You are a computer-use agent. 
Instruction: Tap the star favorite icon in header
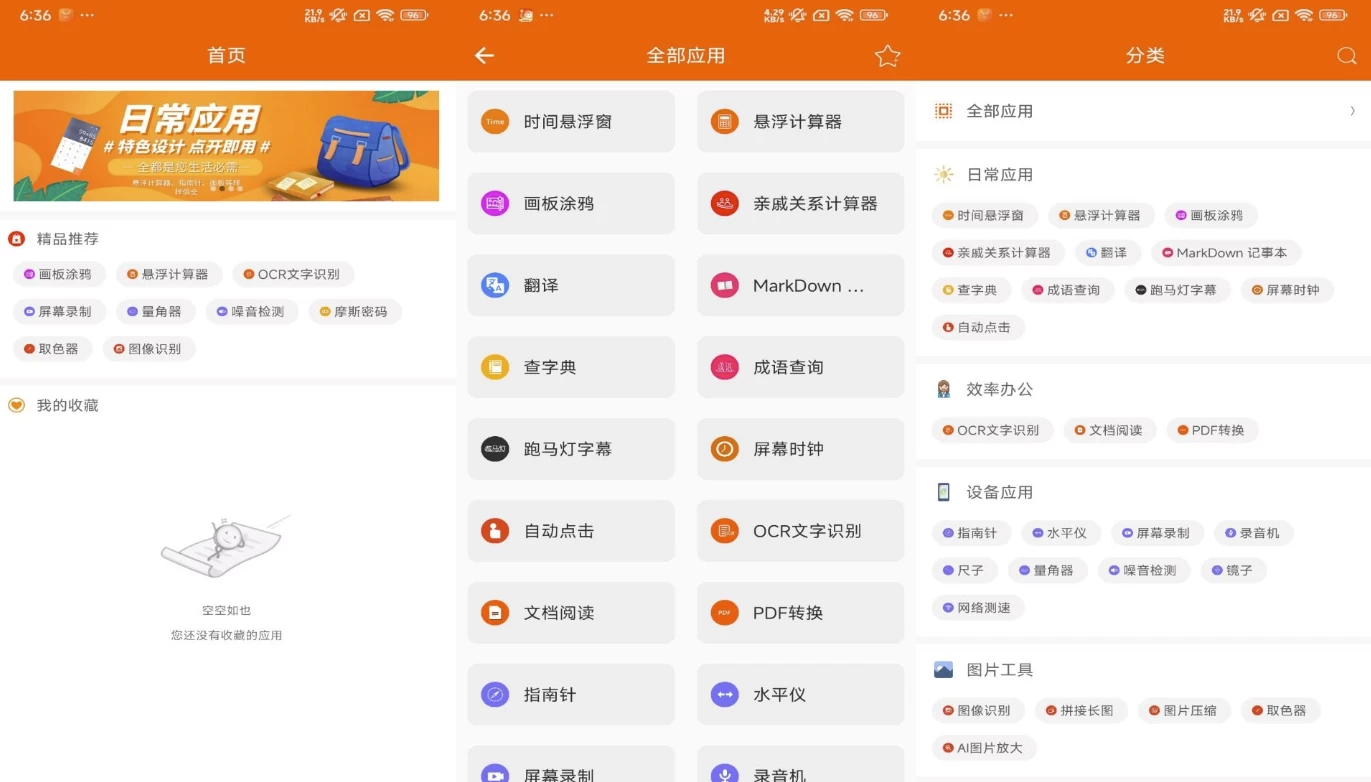point(887,56)
